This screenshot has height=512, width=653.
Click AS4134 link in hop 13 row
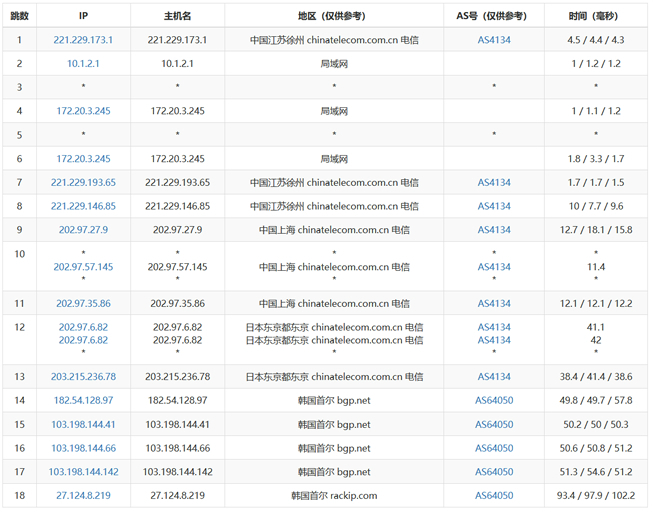pos(494,377)
